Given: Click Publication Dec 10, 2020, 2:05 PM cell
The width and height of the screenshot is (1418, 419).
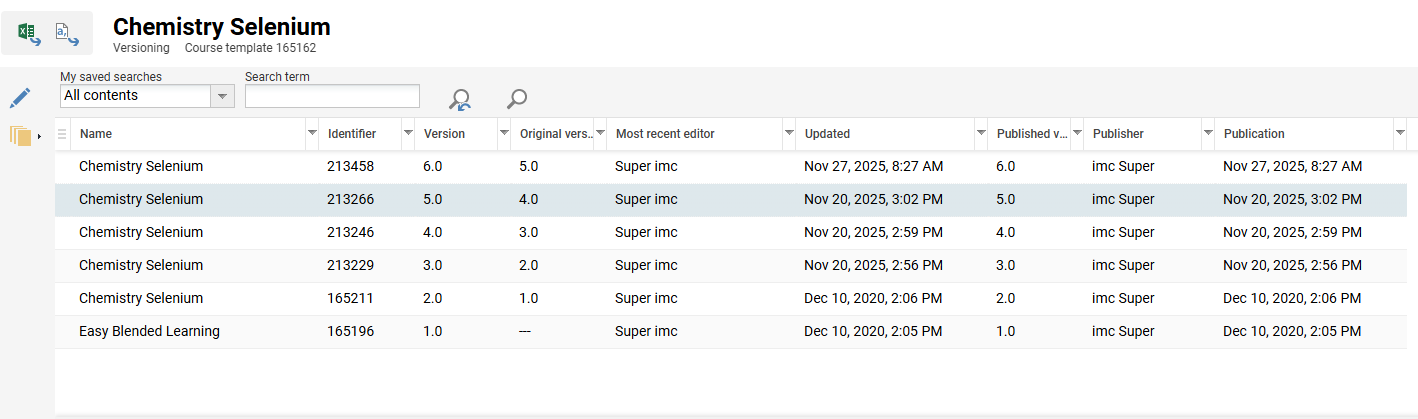Looking at the screenshot, I should tap(1292, 331).
